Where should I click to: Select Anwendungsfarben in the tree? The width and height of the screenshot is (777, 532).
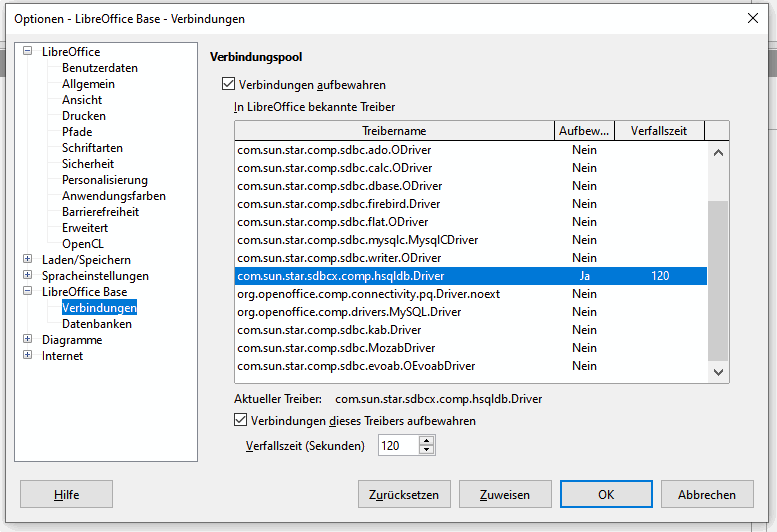[113, 196]
